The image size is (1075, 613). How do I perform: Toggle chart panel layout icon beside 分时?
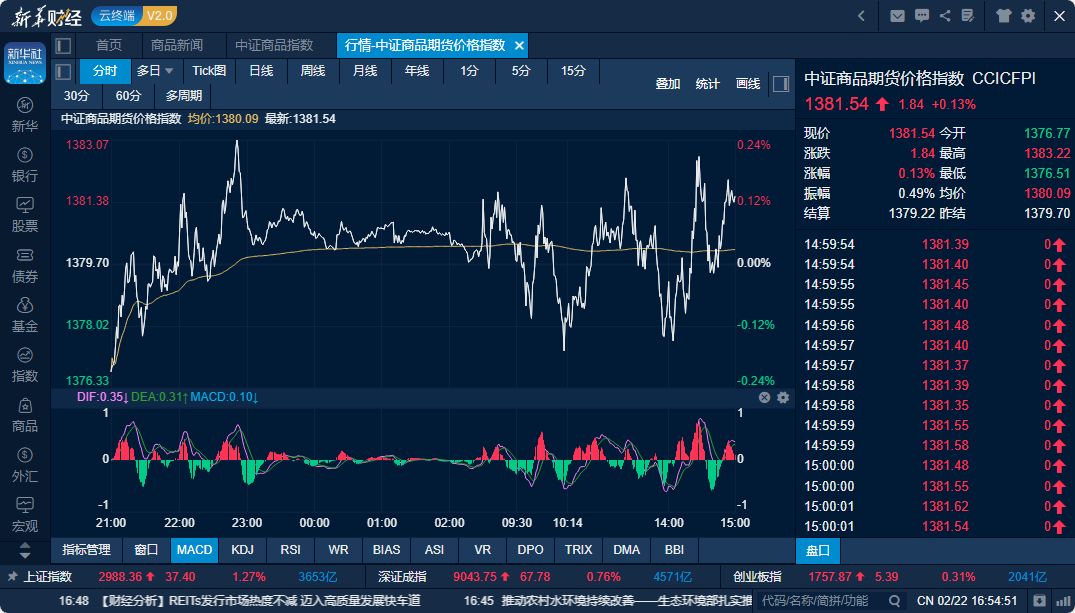pos(63,71)
